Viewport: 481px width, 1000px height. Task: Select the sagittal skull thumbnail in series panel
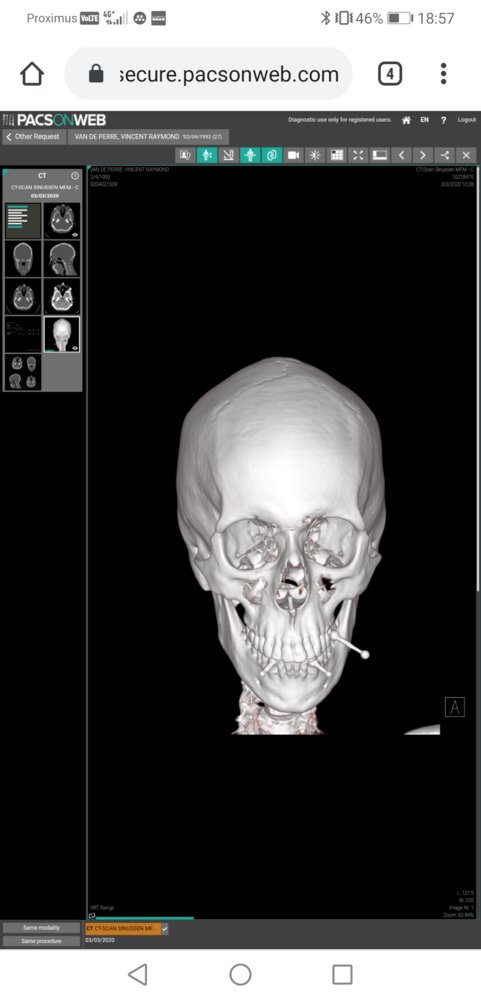63,260
